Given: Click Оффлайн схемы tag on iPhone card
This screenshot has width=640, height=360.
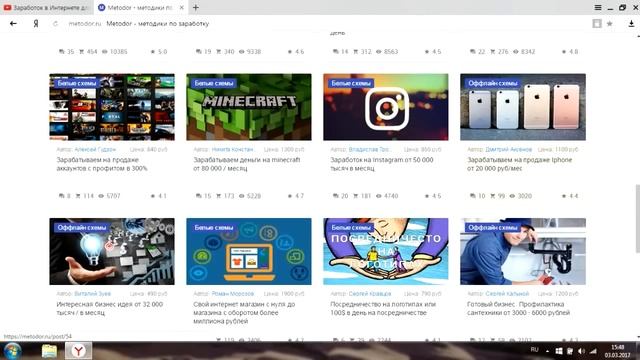Looking at the screenshot, I should tap(492, 83).
